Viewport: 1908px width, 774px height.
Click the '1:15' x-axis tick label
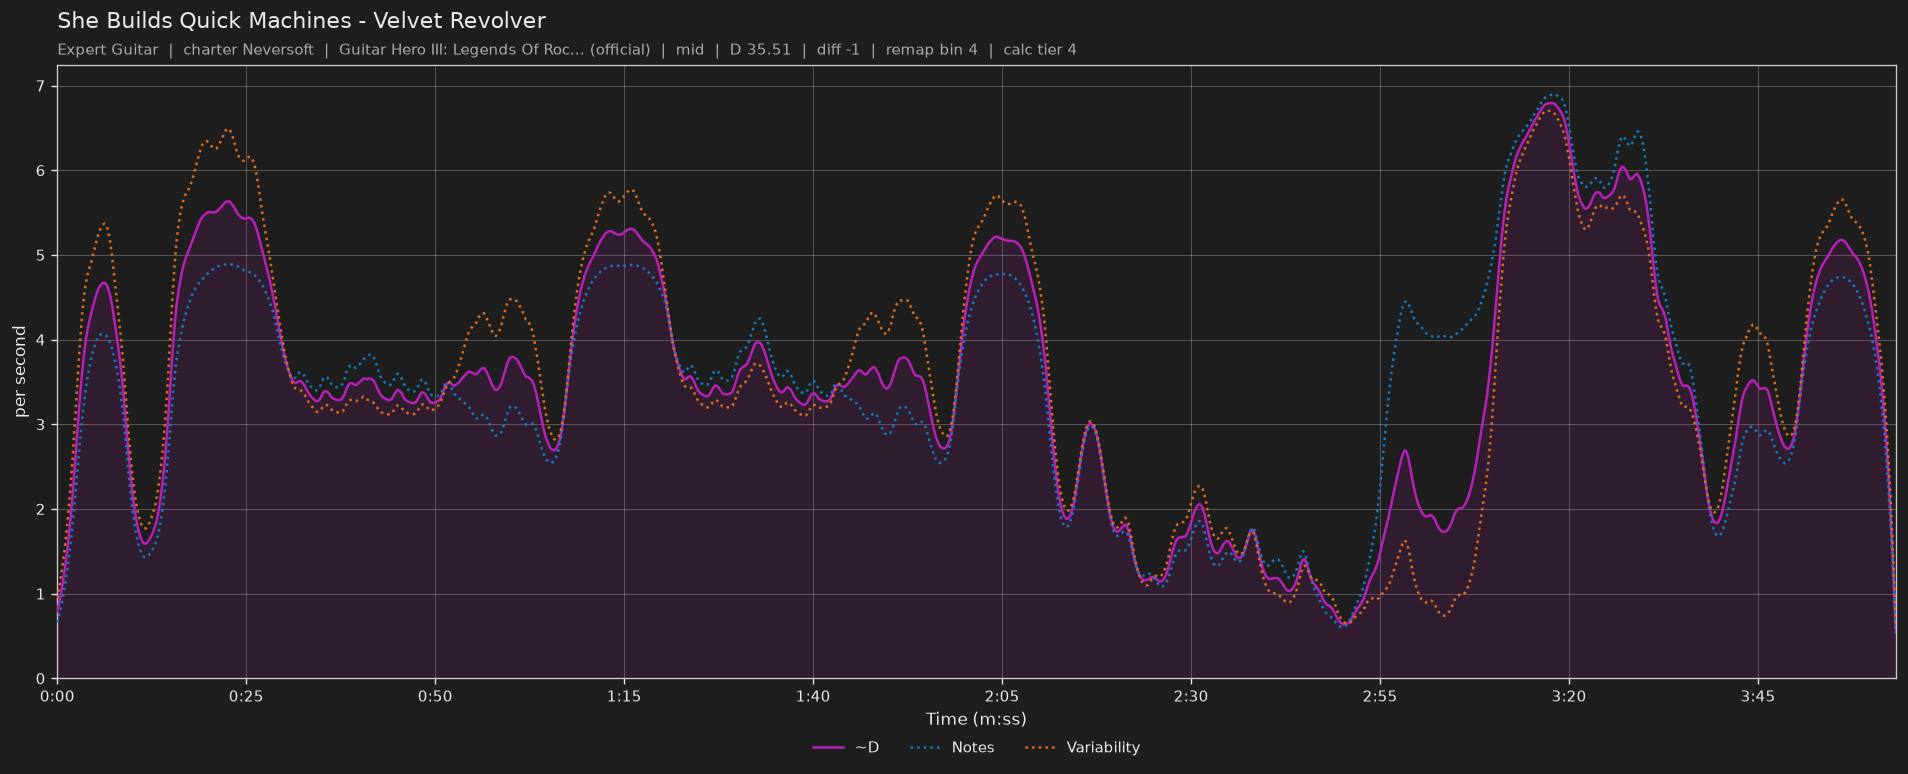pos(624,696)
